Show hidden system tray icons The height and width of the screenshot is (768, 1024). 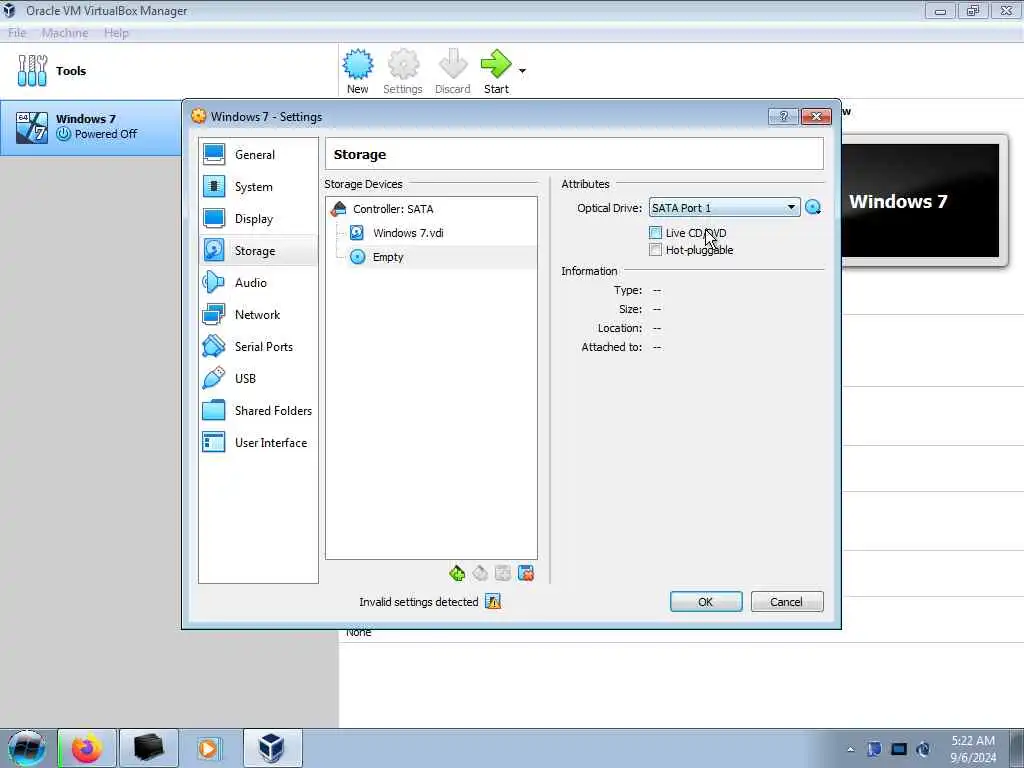(x=850, y=750)
